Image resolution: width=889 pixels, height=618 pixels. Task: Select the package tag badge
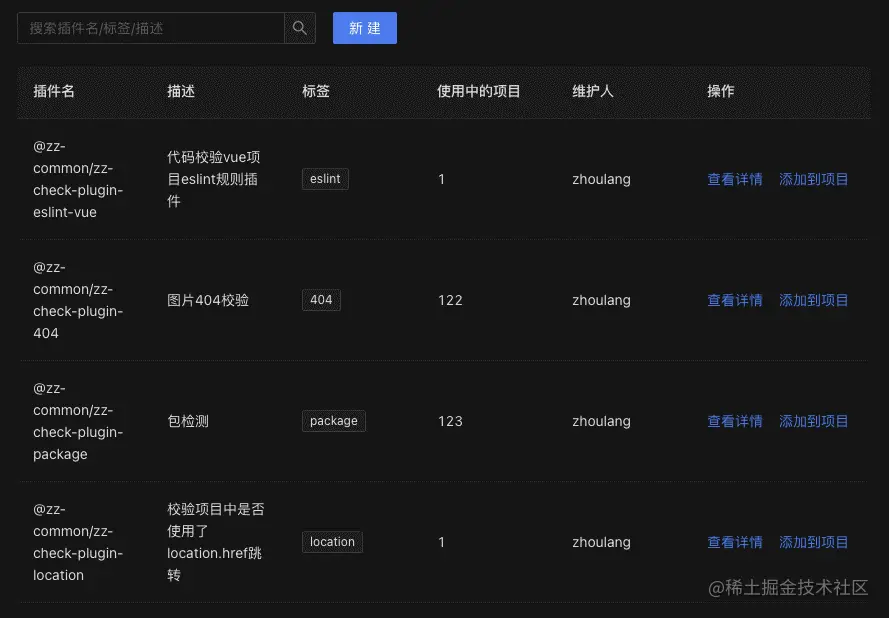334,421
